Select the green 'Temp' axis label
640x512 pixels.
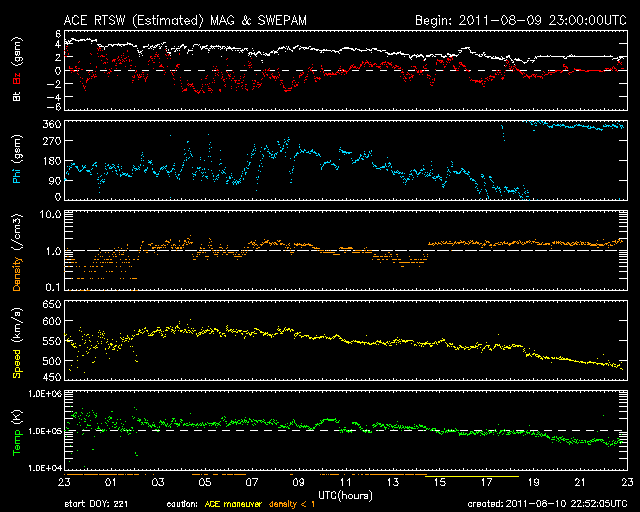click(16, 442)
